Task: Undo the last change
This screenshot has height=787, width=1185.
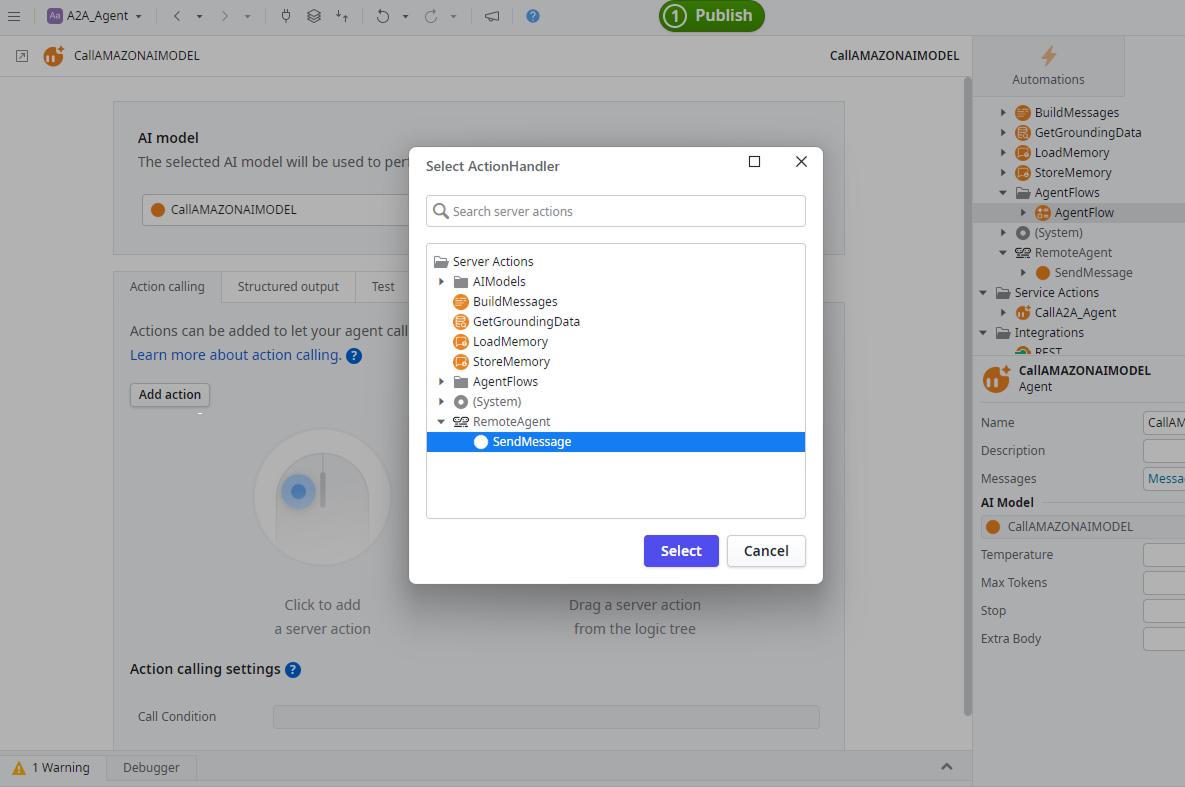Action: tap(383, 16)
